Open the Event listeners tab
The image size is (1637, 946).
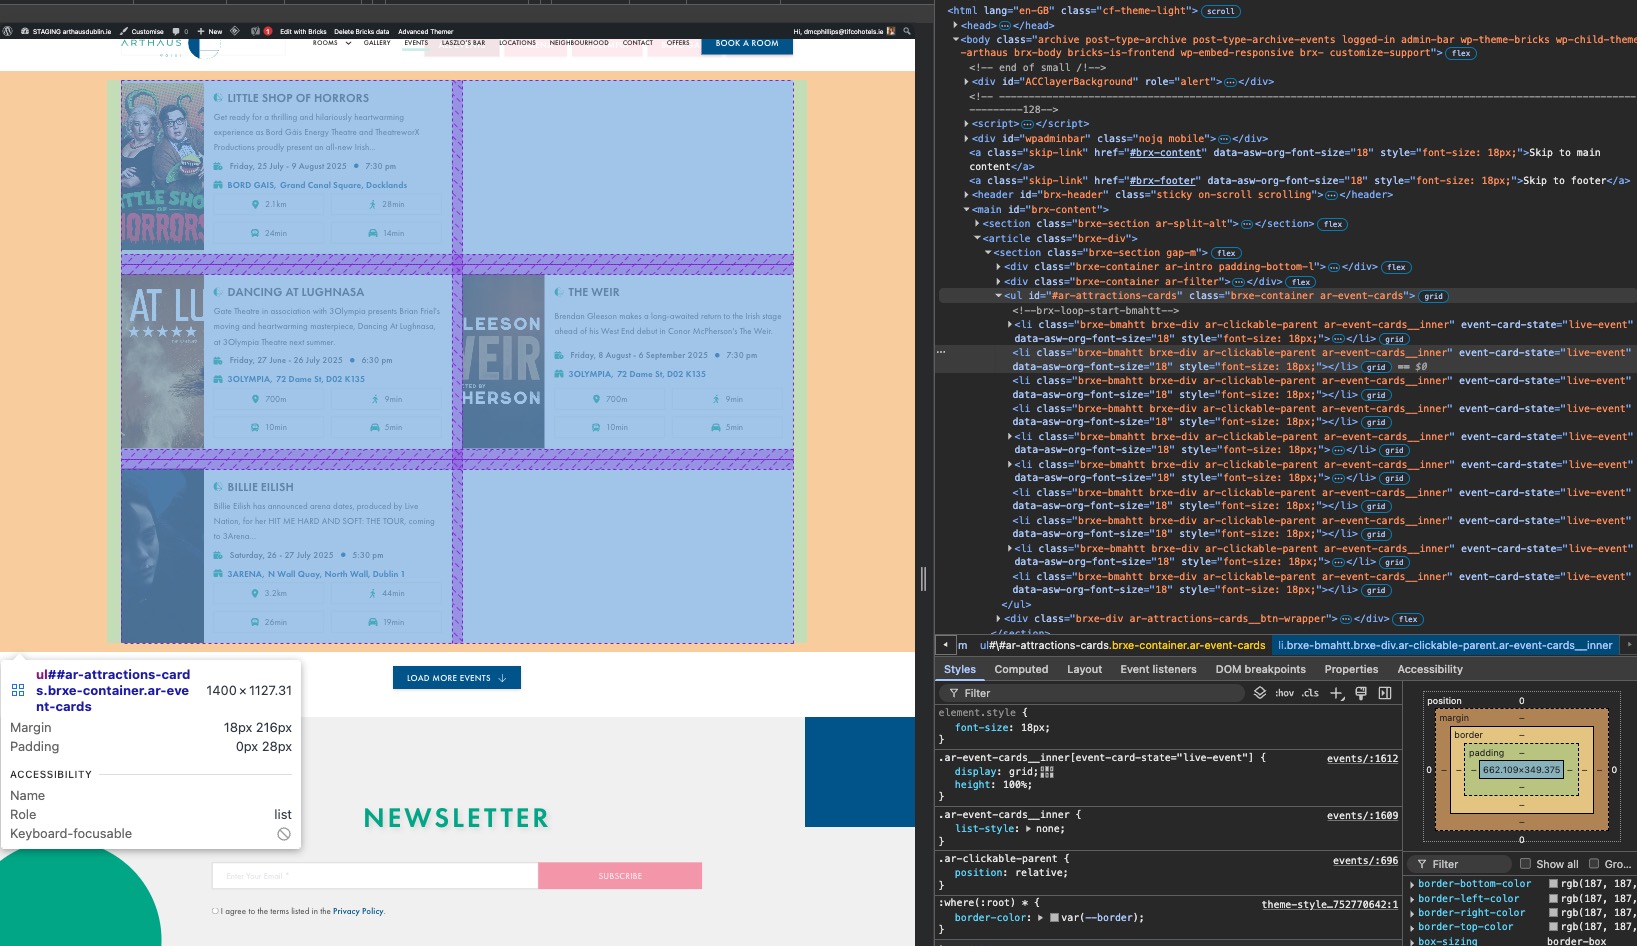point(1158,669)
